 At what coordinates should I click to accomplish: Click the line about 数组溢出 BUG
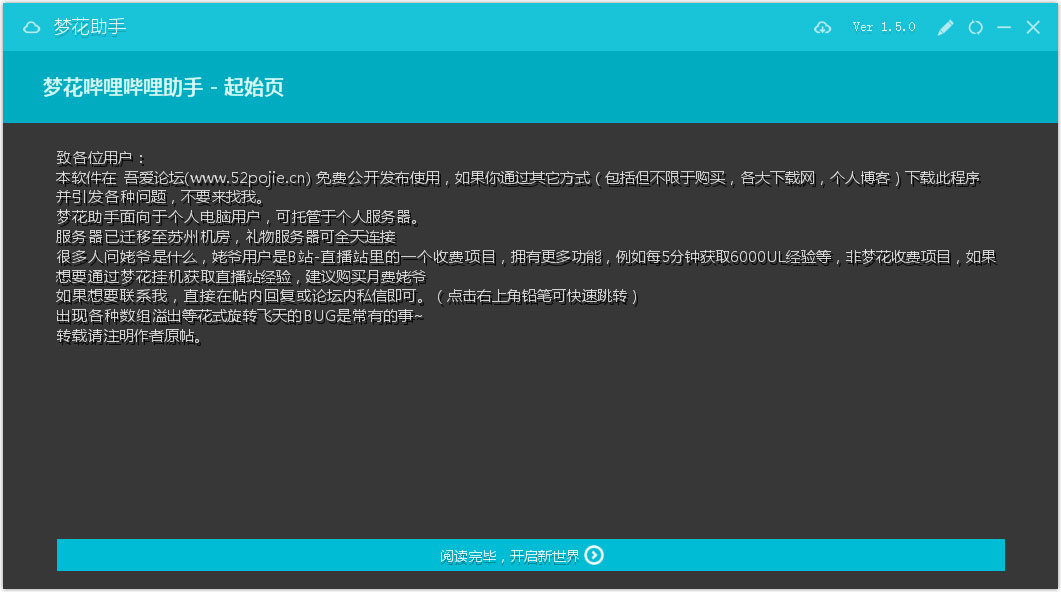tap(240, 316)
